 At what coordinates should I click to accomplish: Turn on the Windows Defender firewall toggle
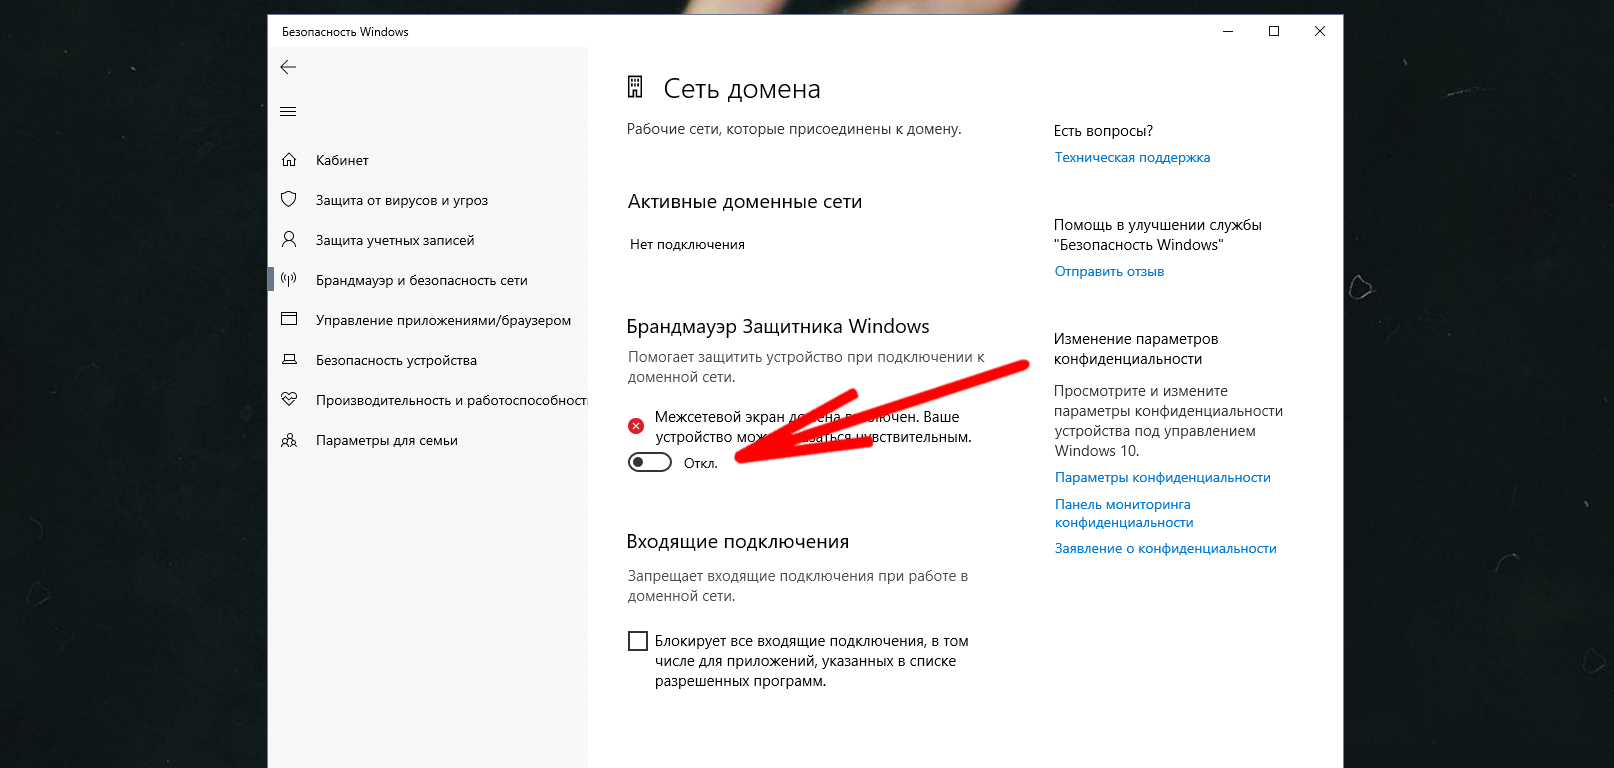point(650,462)
